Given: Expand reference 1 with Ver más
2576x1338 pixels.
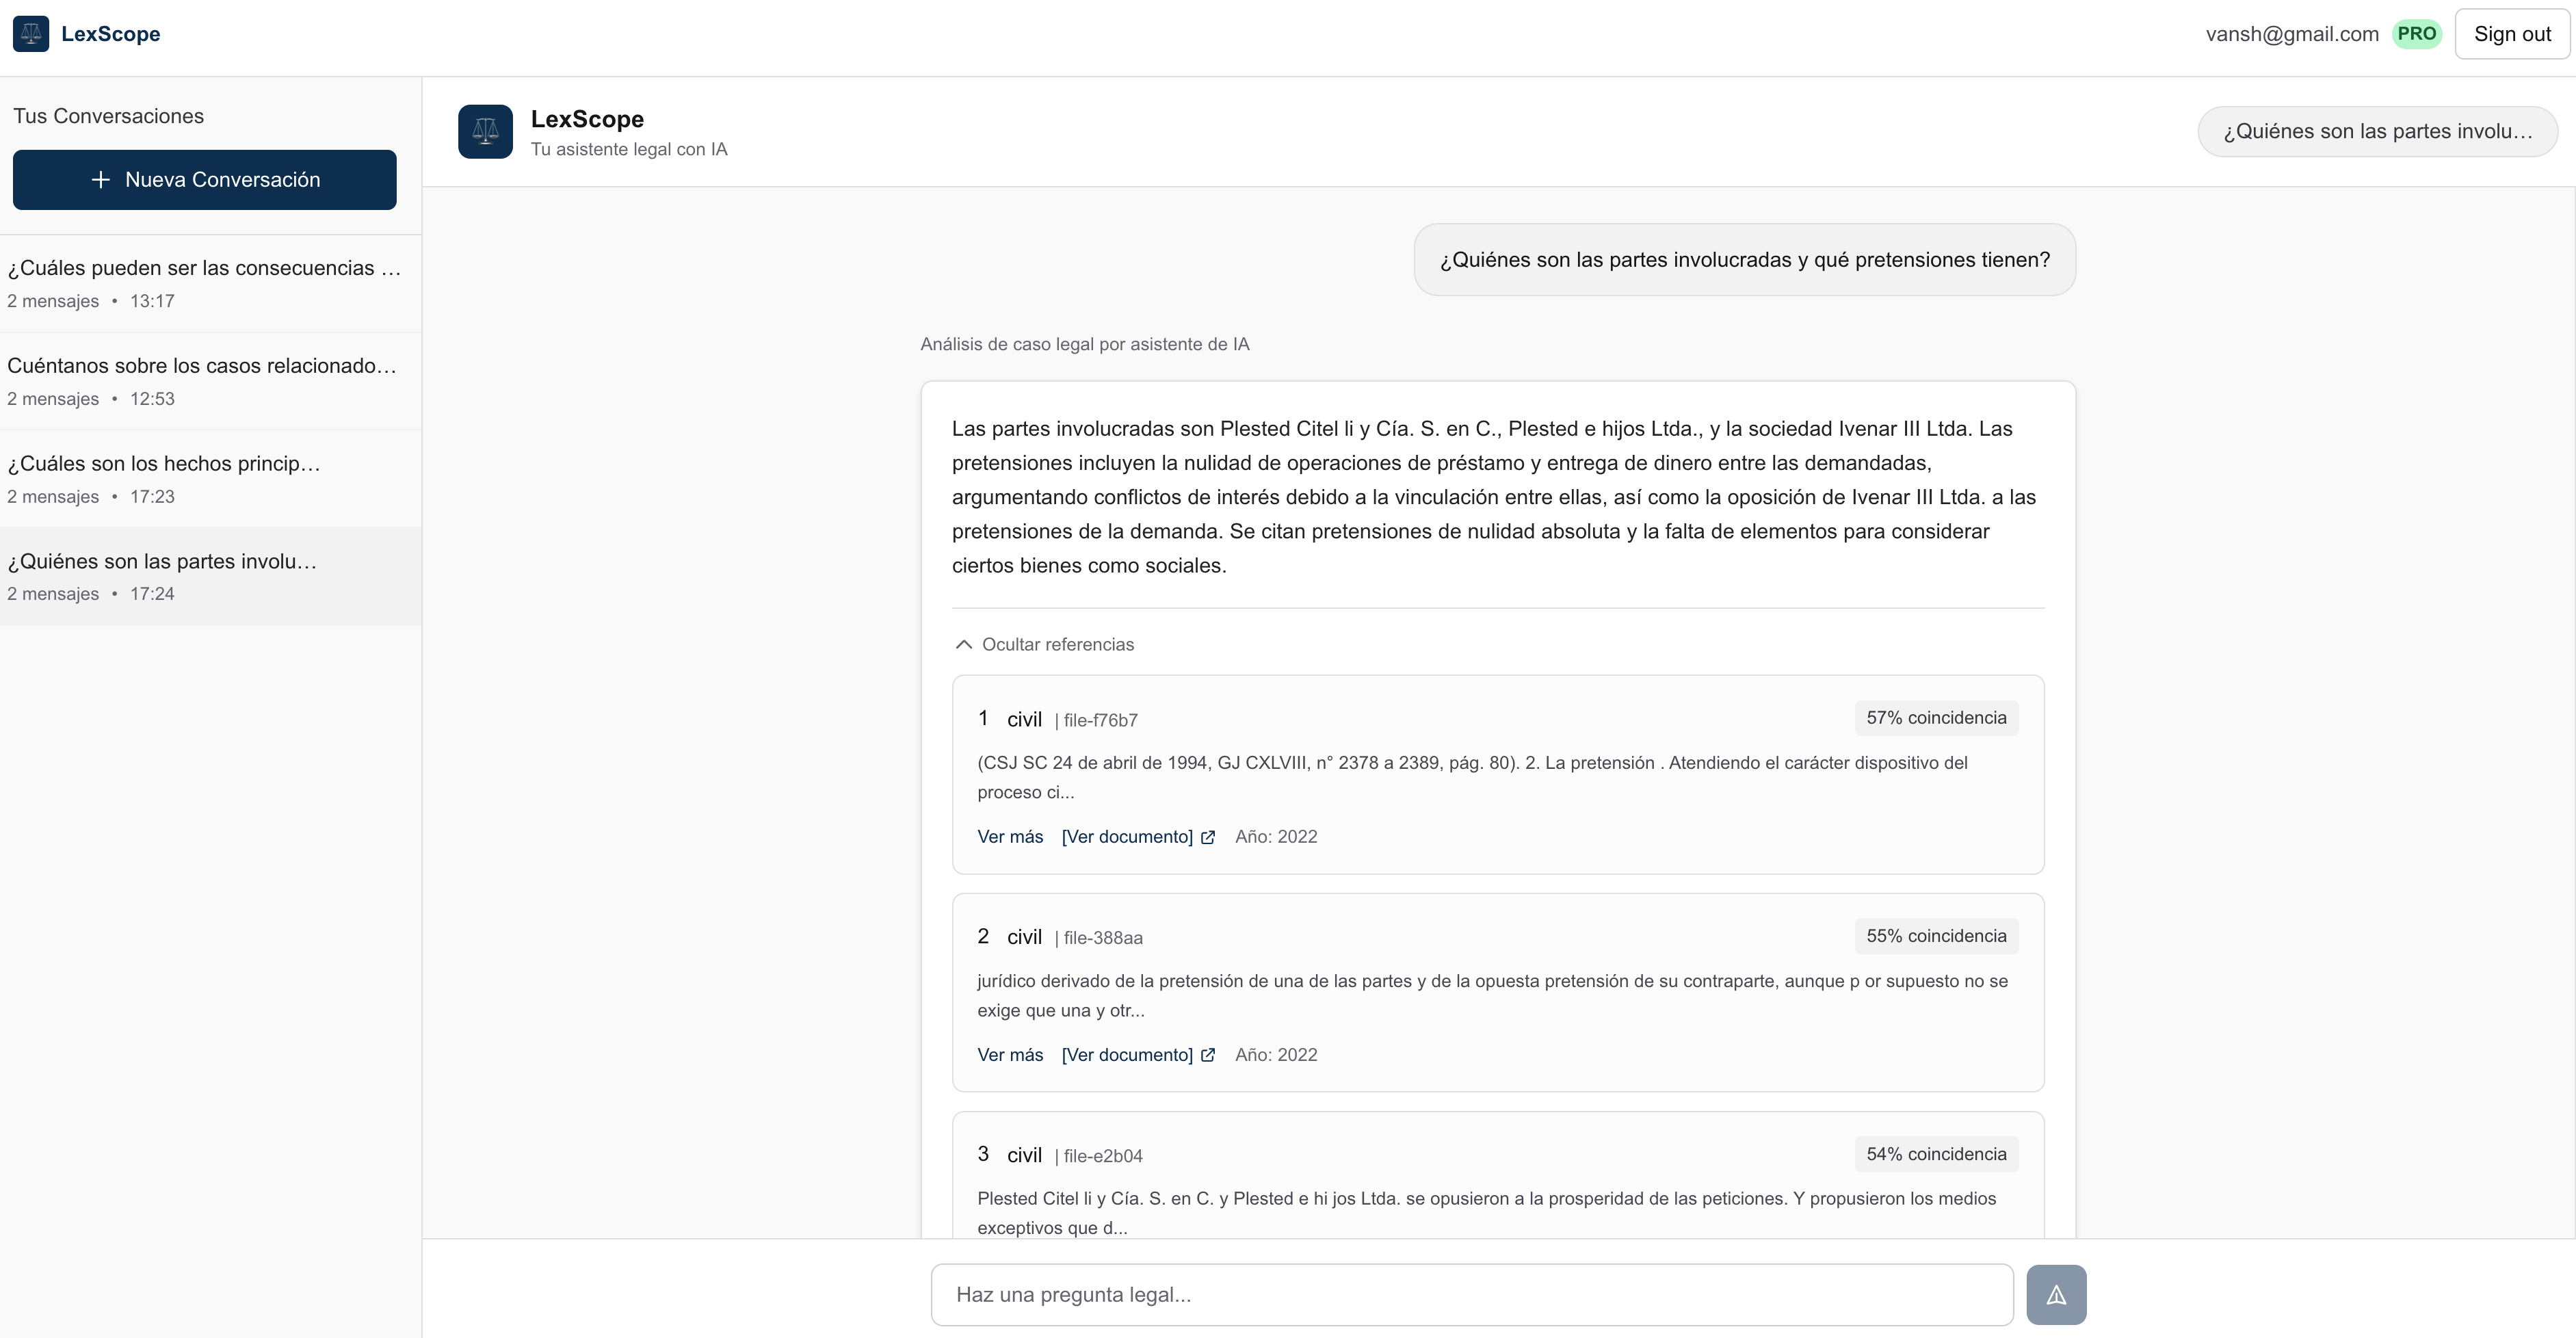Looking at the screenshot, I should [1010, 837].
